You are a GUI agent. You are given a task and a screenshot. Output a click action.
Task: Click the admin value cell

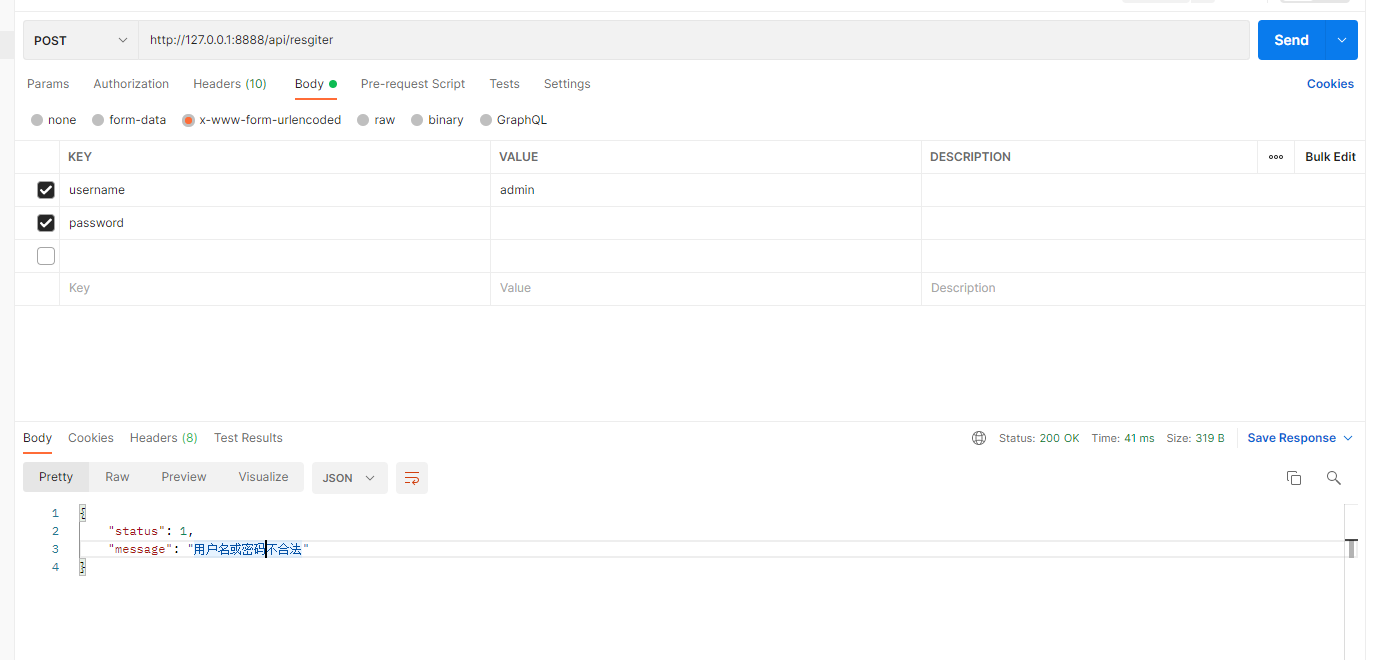click(706, 190)
